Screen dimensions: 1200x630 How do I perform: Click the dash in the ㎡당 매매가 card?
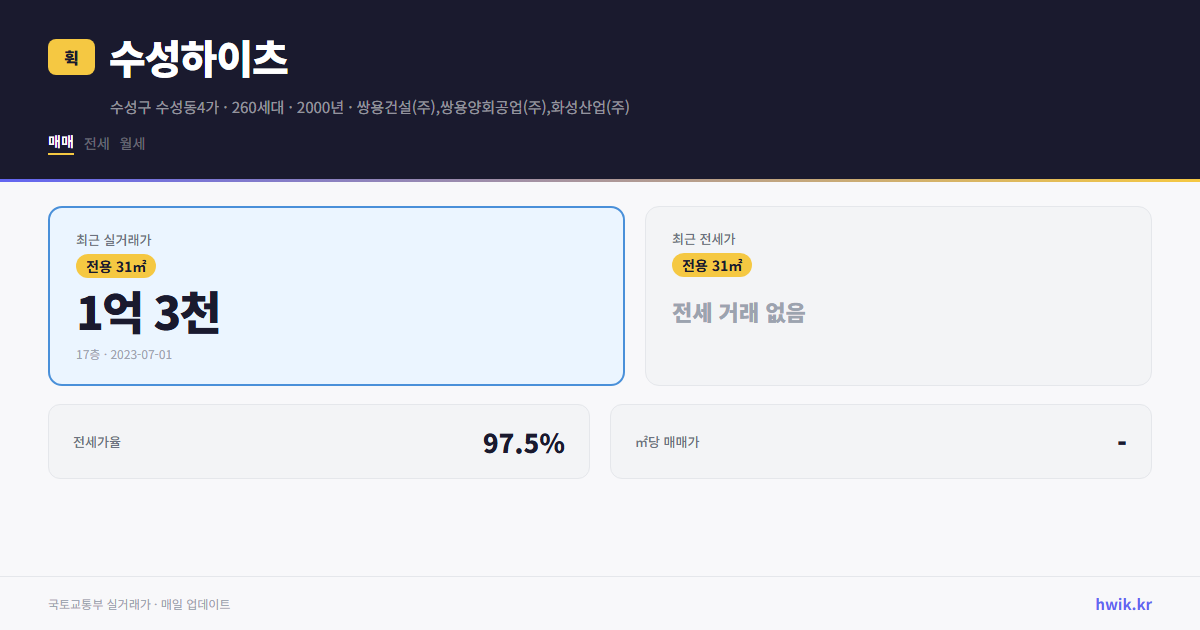(x=1122, y=441)
